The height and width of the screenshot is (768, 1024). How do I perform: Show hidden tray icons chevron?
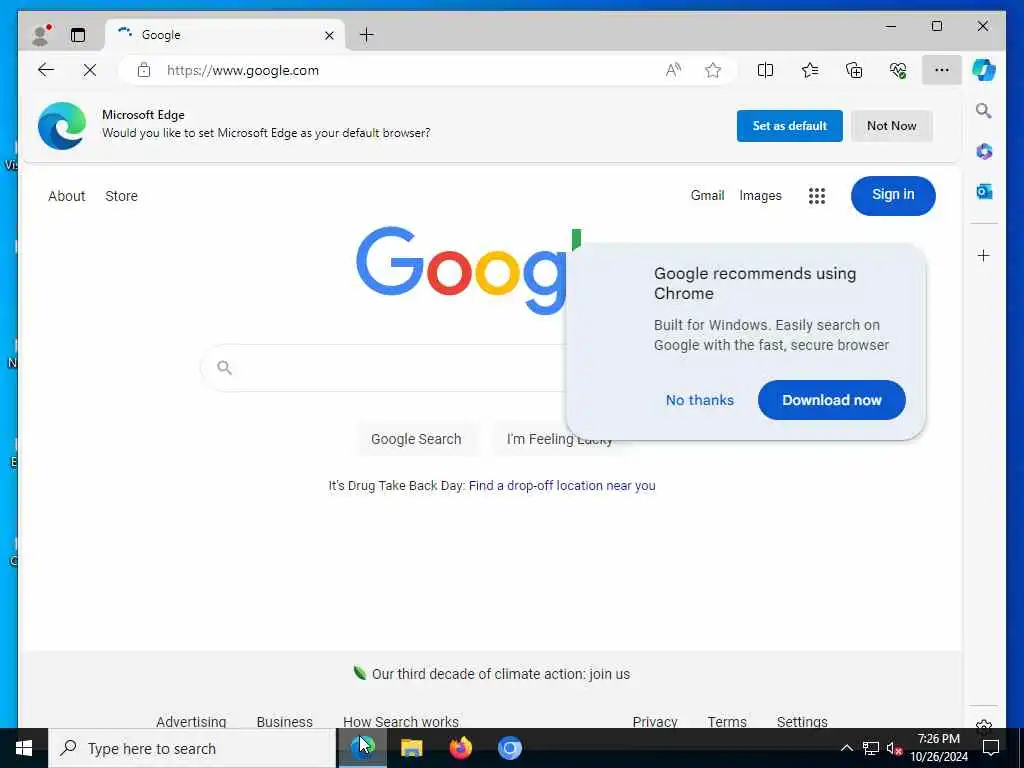tap(846, 748)
